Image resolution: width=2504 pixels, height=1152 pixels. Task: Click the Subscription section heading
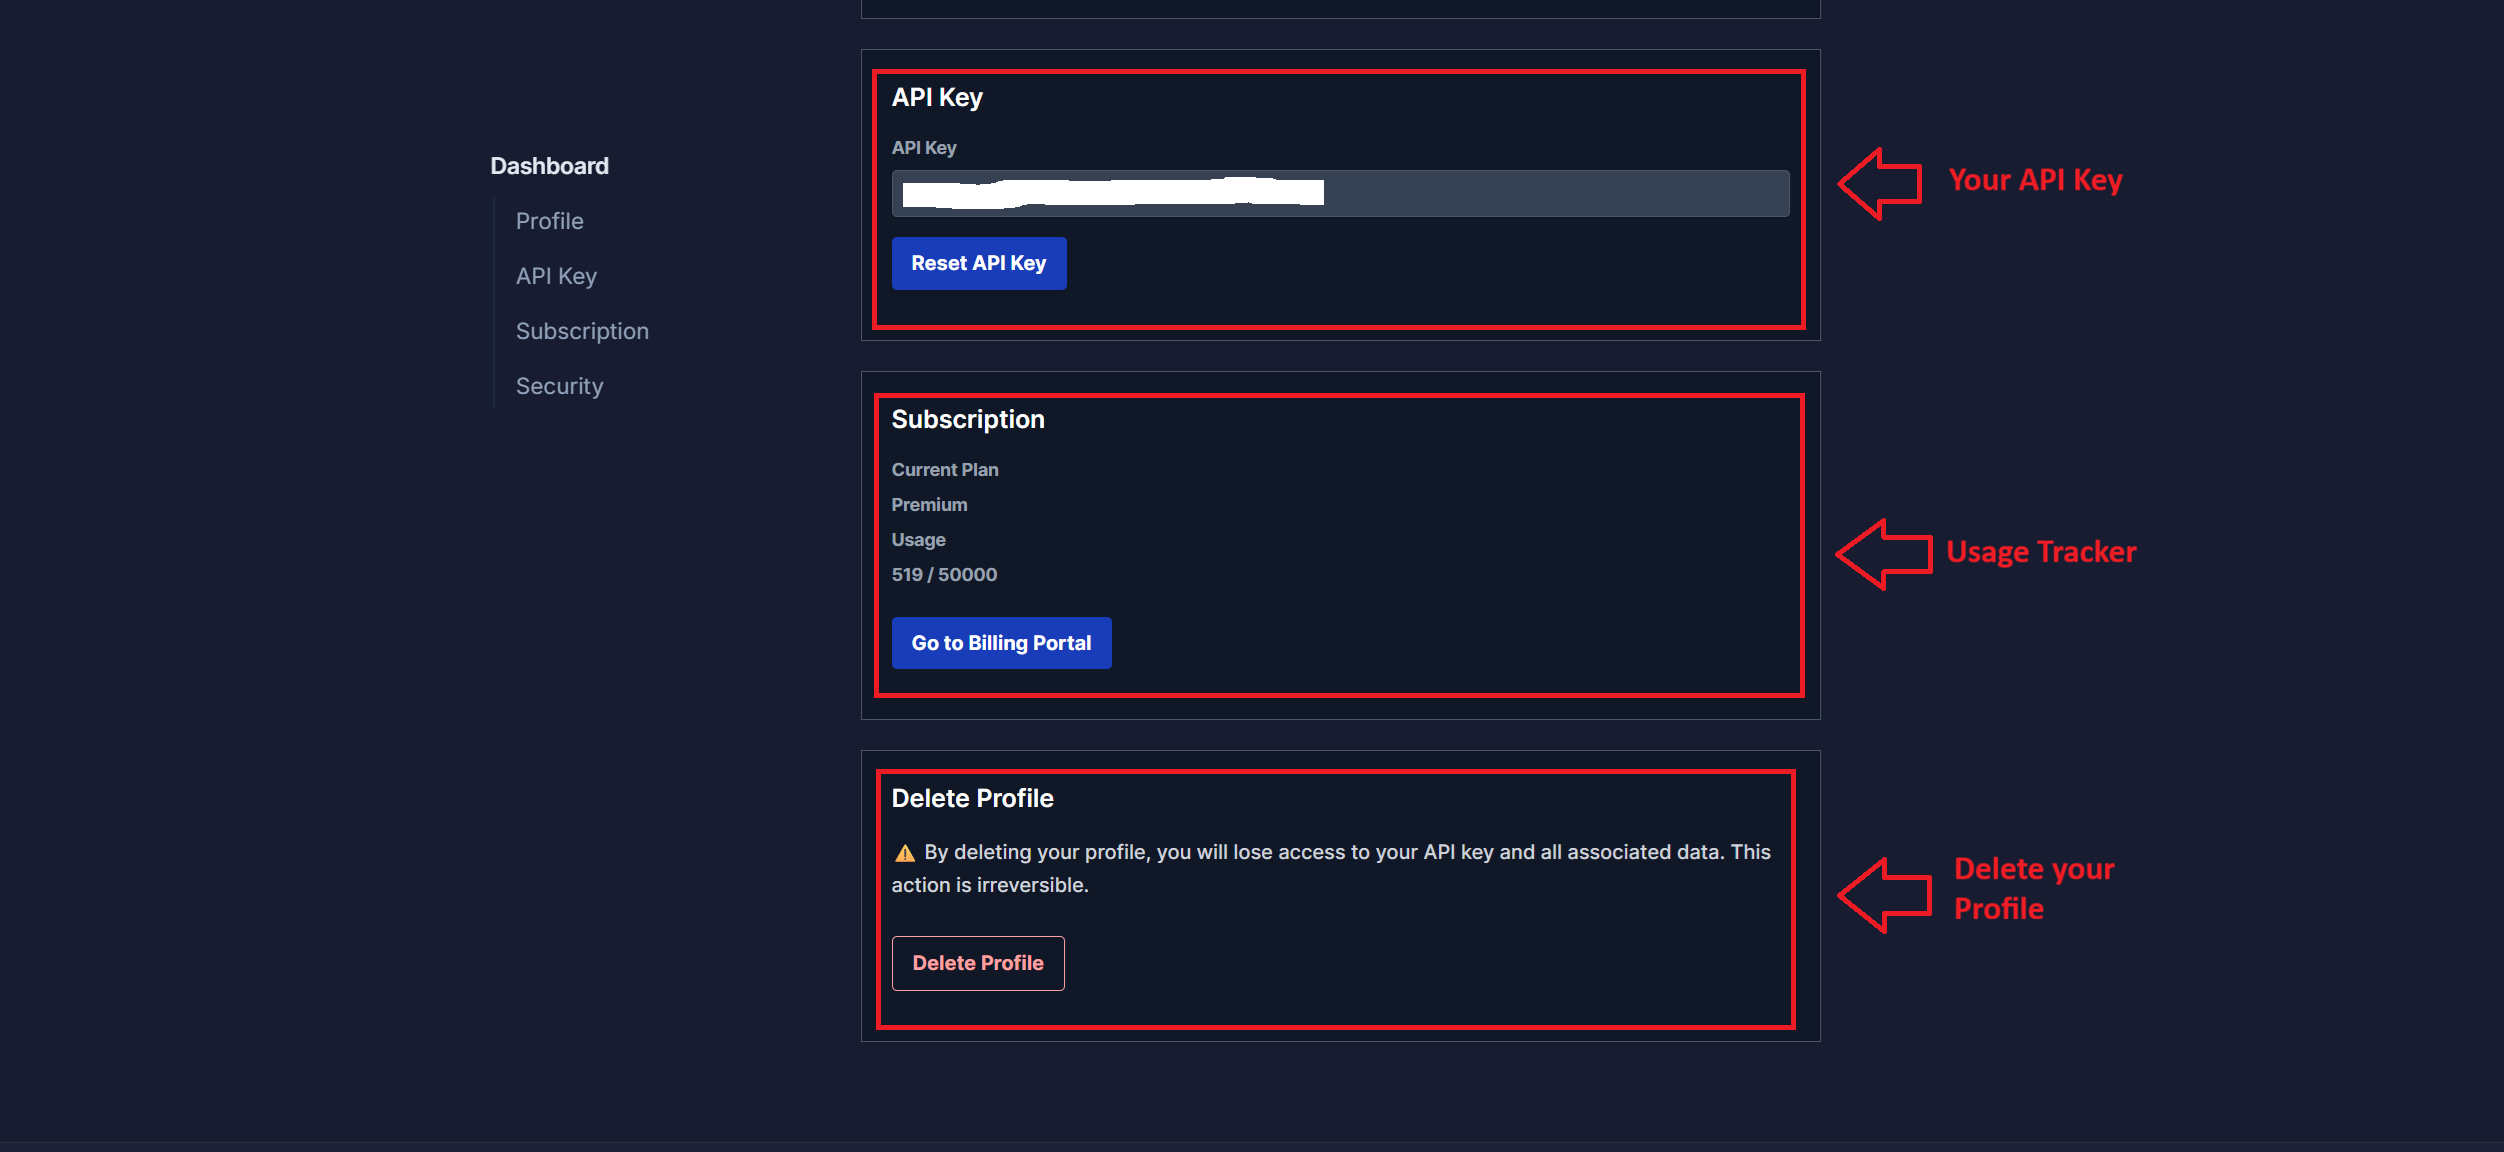[x=968, y=419]
